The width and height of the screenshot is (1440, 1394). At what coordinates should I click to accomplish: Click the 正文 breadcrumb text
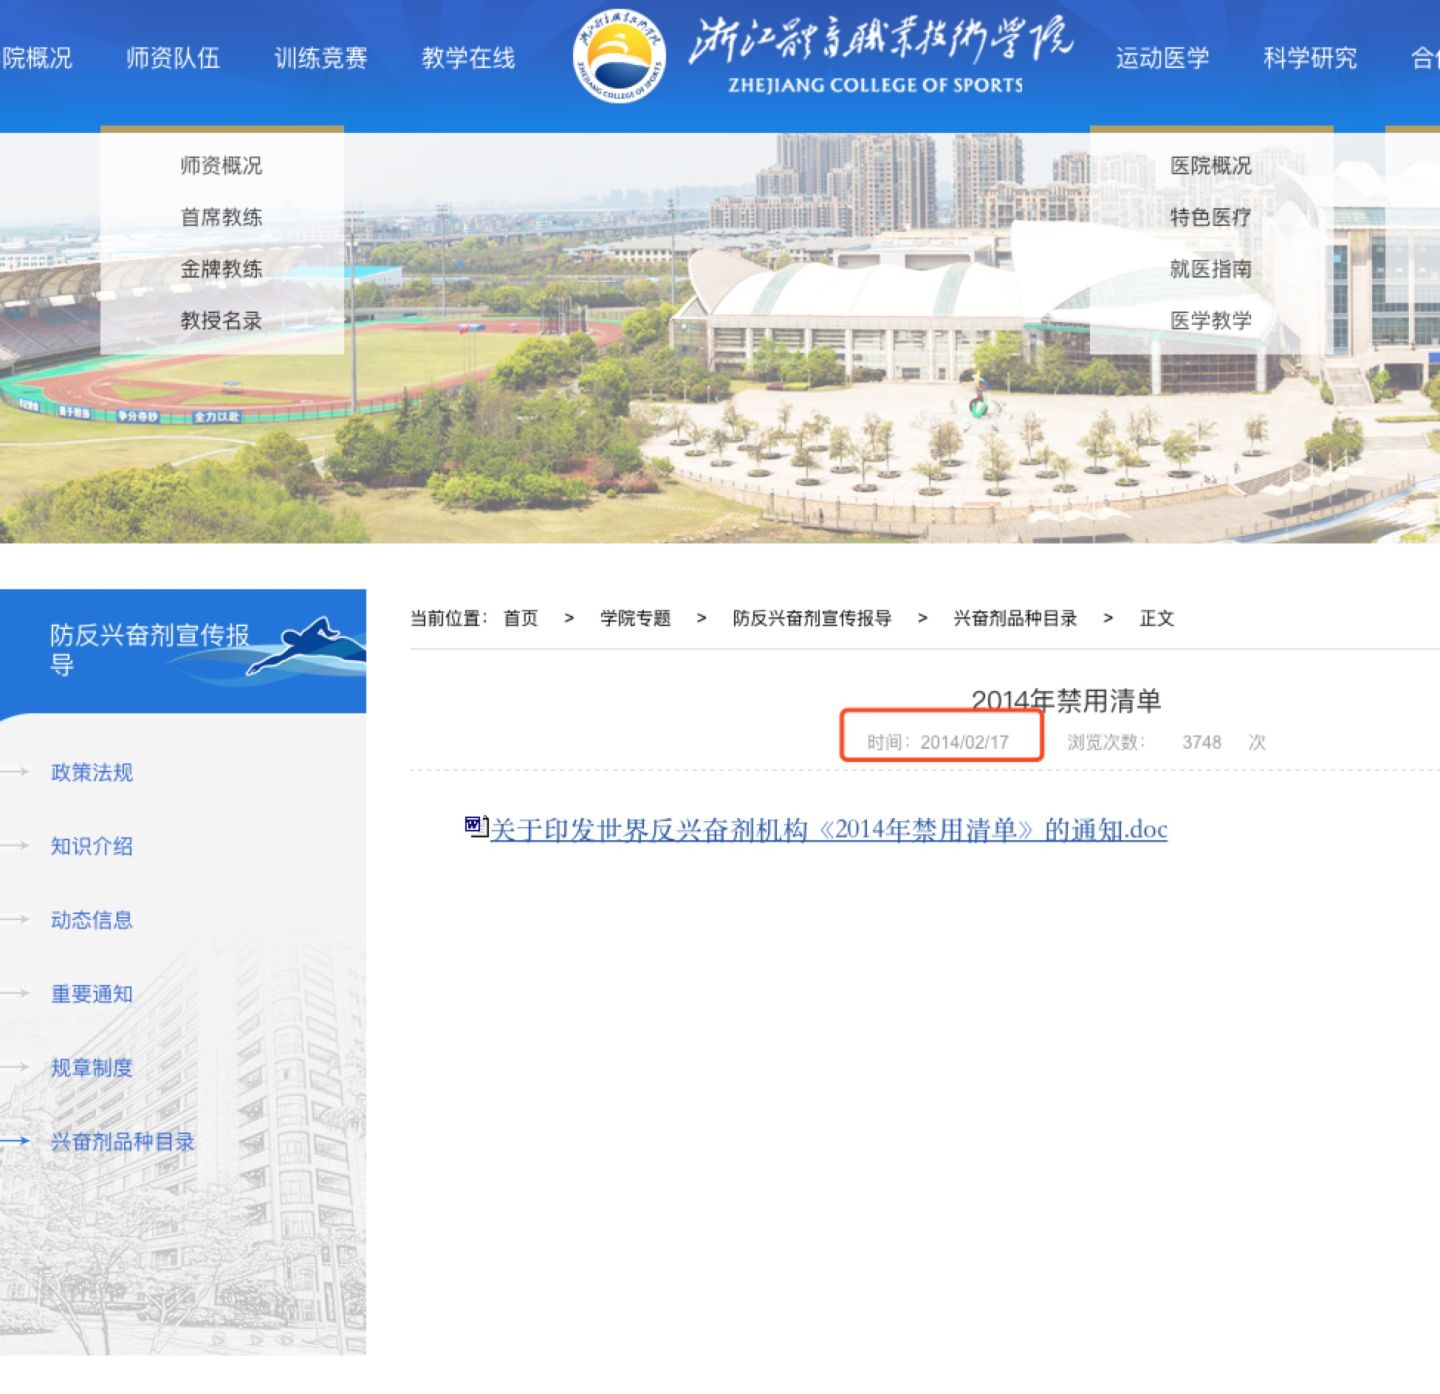[x=1157, y=618]
